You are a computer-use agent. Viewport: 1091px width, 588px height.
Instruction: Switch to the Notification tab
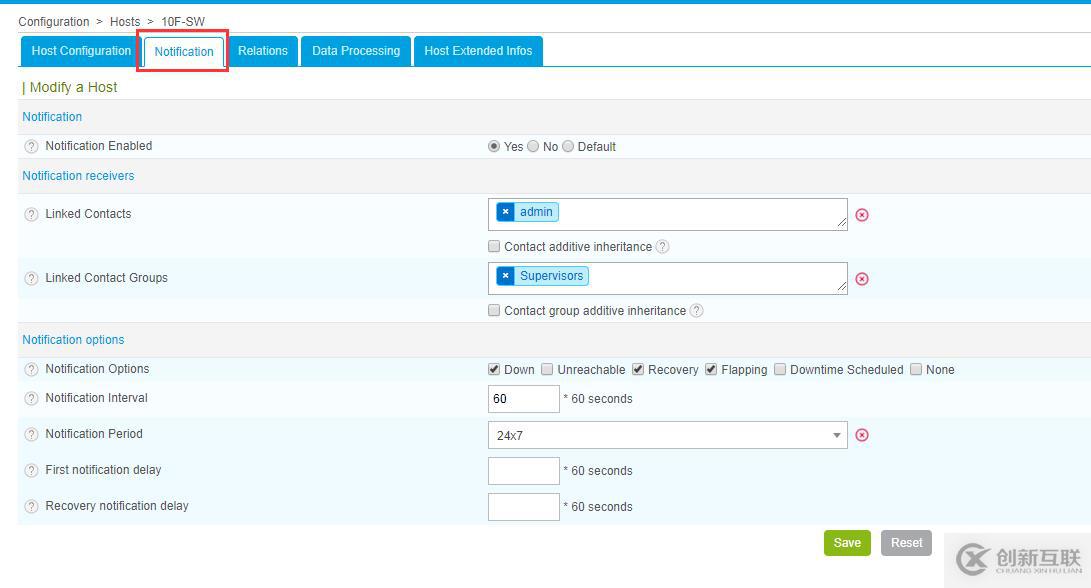(184, 52)
